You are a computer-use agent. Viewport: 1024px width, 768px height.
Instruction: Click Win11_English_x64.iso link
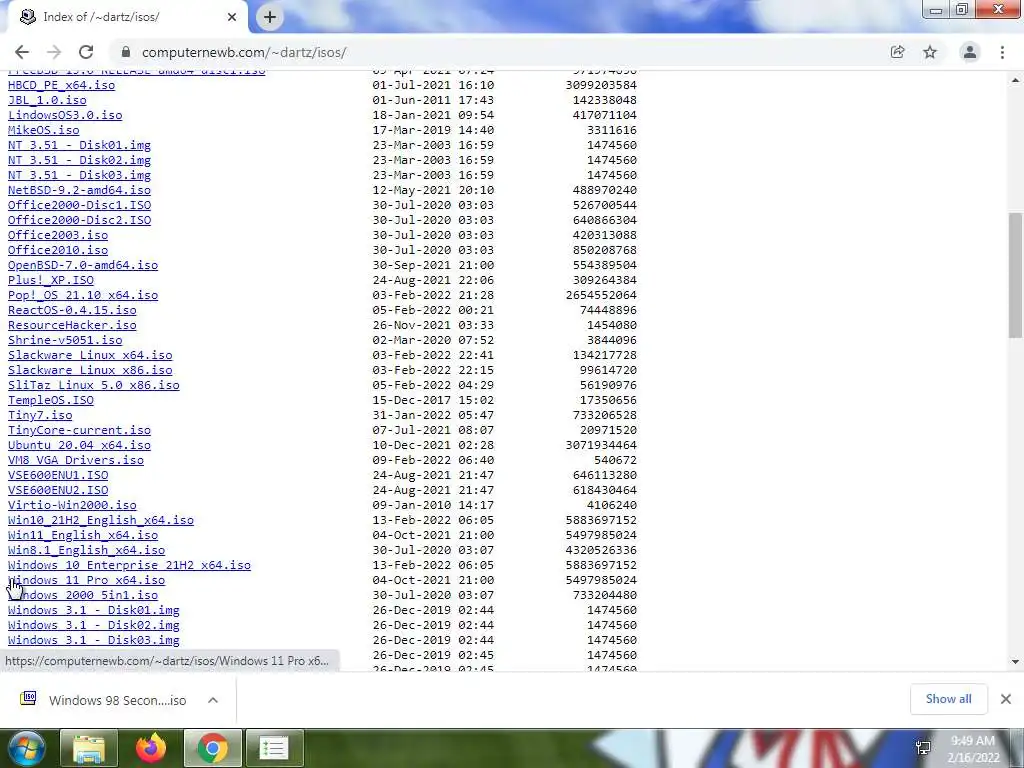click(83, 536)
